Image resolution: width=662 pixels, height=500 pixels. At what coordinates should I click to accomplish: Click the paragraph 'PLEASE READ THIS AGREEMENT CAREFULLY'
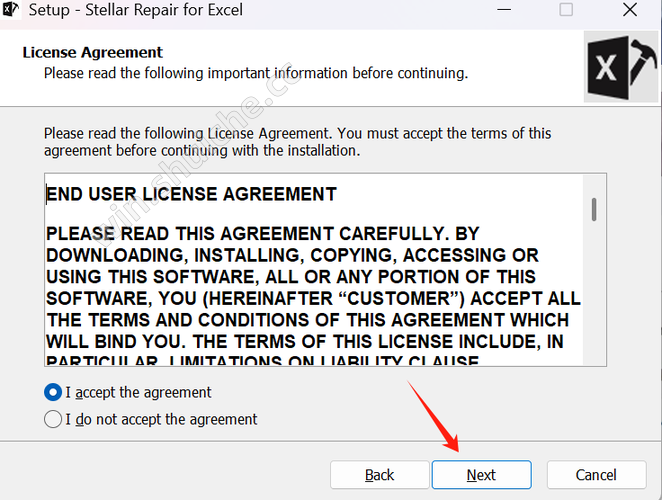[x=313, y=298]
